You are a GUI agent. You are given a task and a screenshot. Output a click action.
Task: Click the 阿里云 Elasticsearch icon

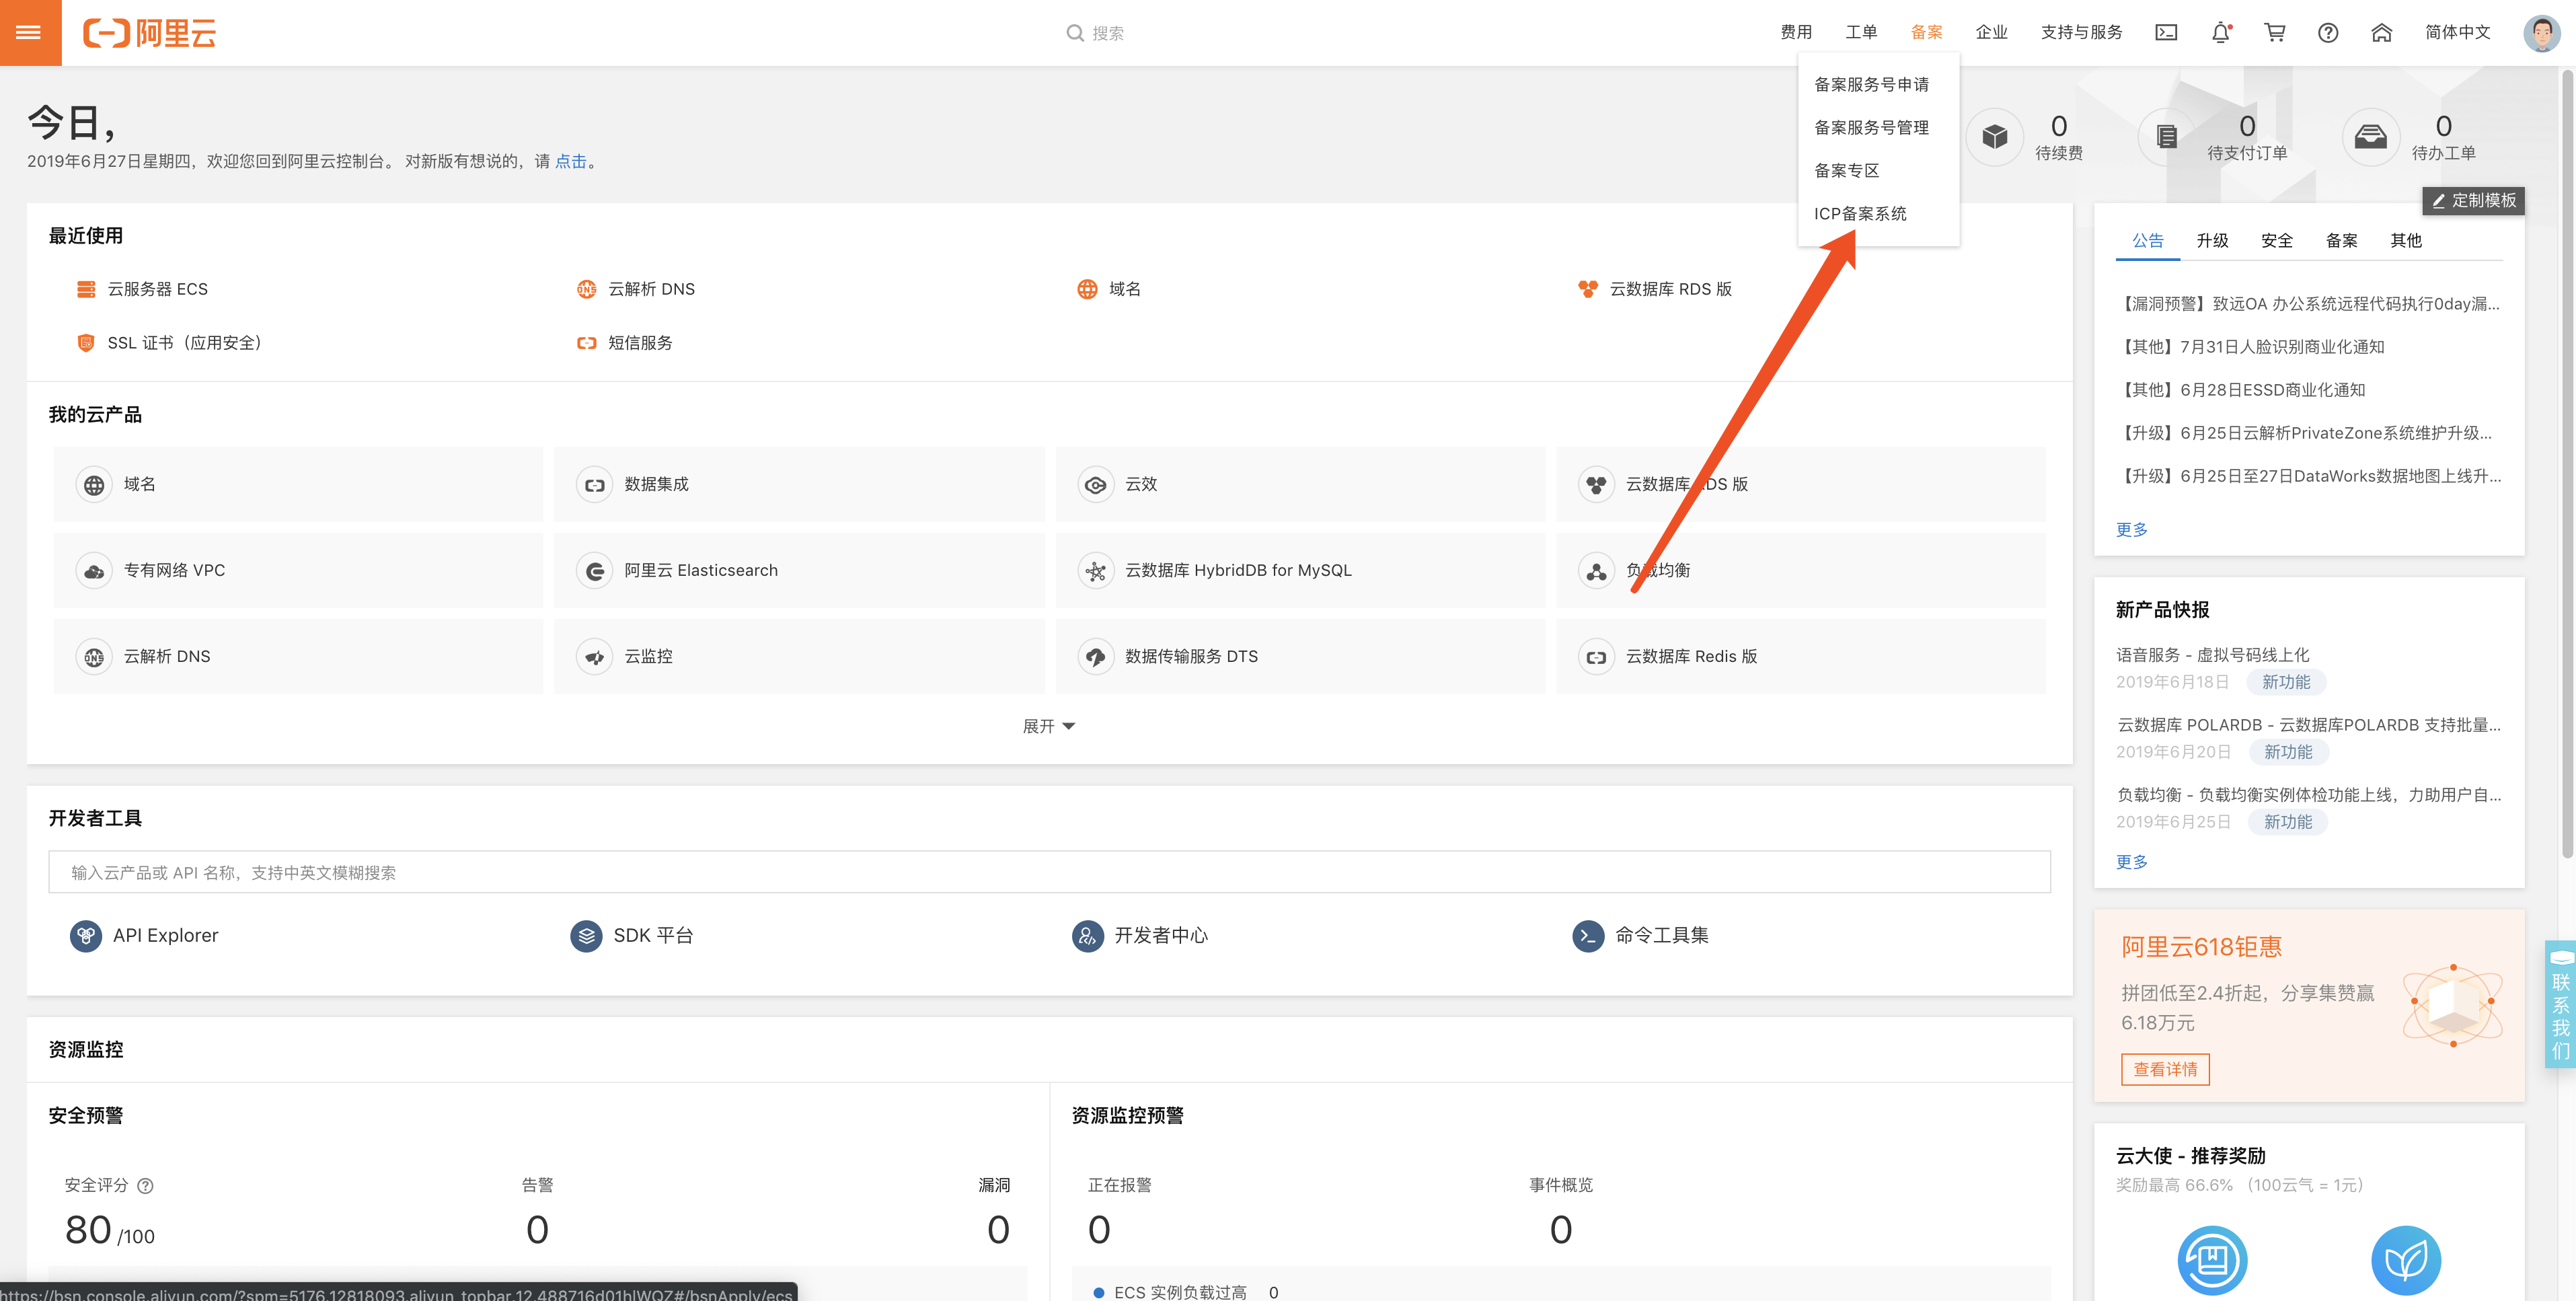pyautogui.click(x=595, y=571)
